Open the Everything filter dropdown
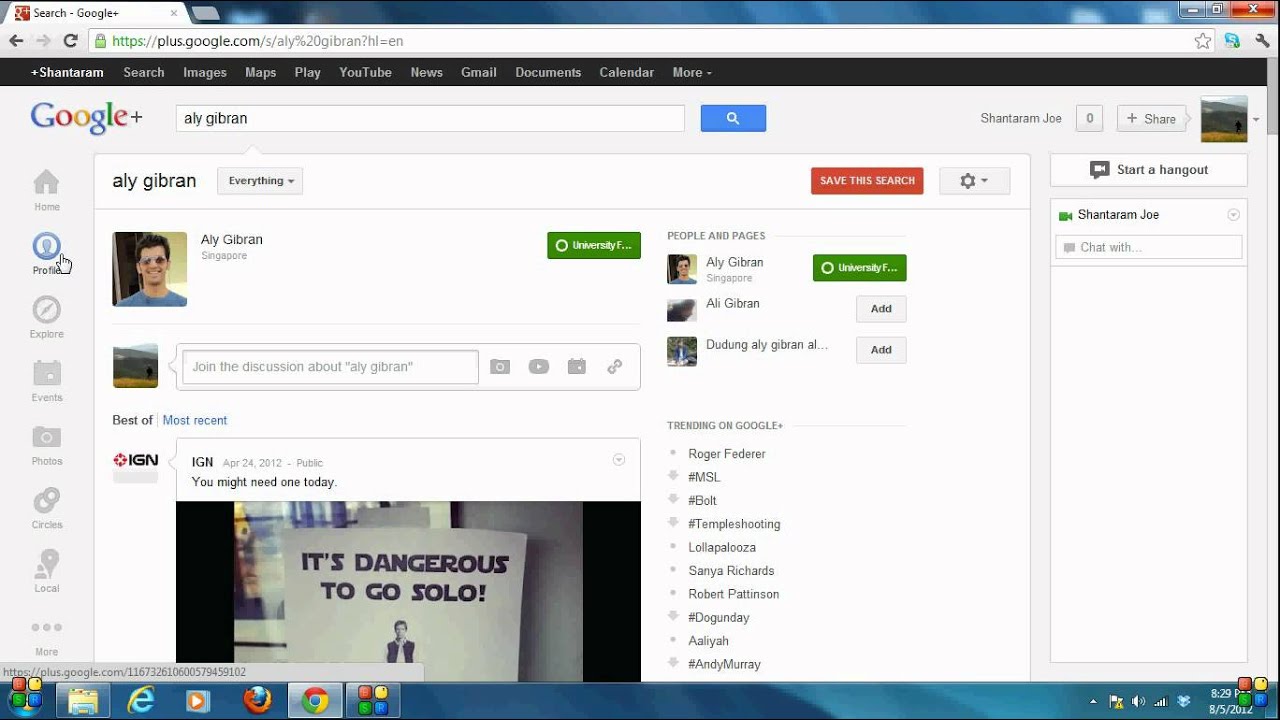The width and height of the screenshot is (1280, 720). [260, 181]
